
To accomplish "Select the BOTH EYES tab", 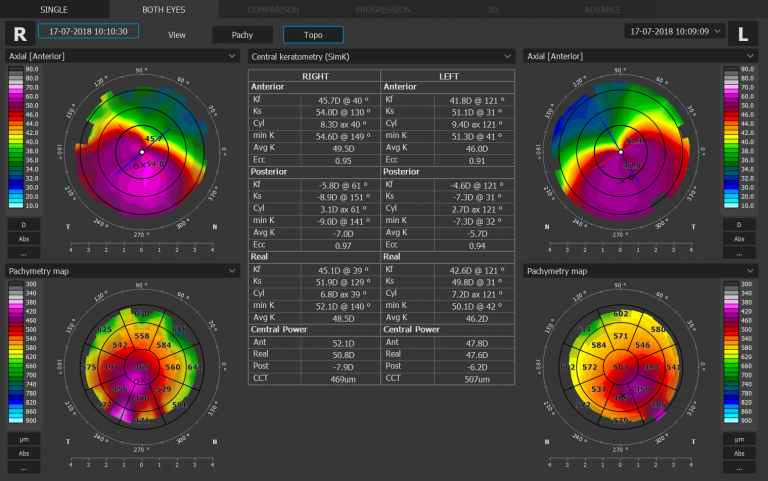I will (164, 9).
